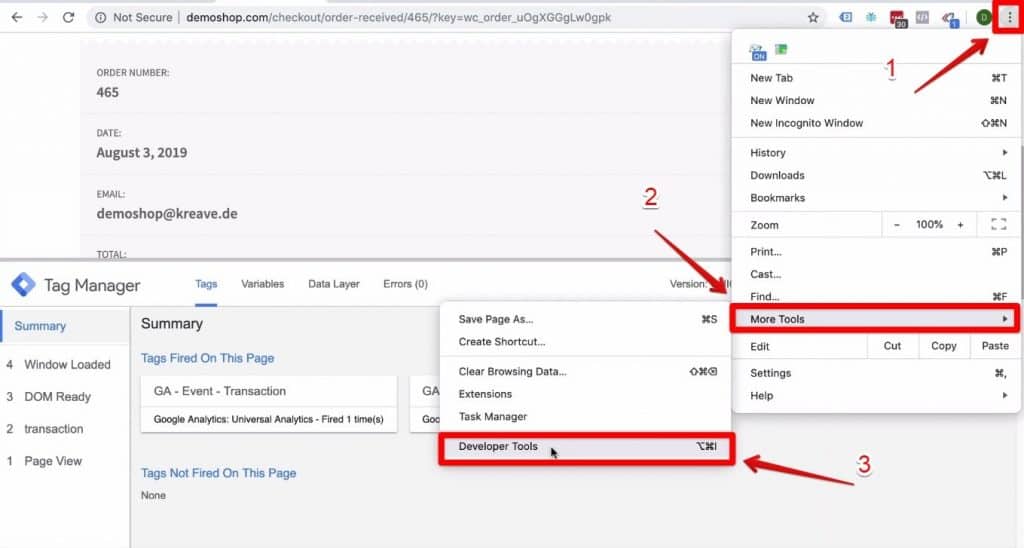The width and height of the screenshot is (1024, 548).
Task: Bookmark this page with star icon
Action: pos(813,18)
